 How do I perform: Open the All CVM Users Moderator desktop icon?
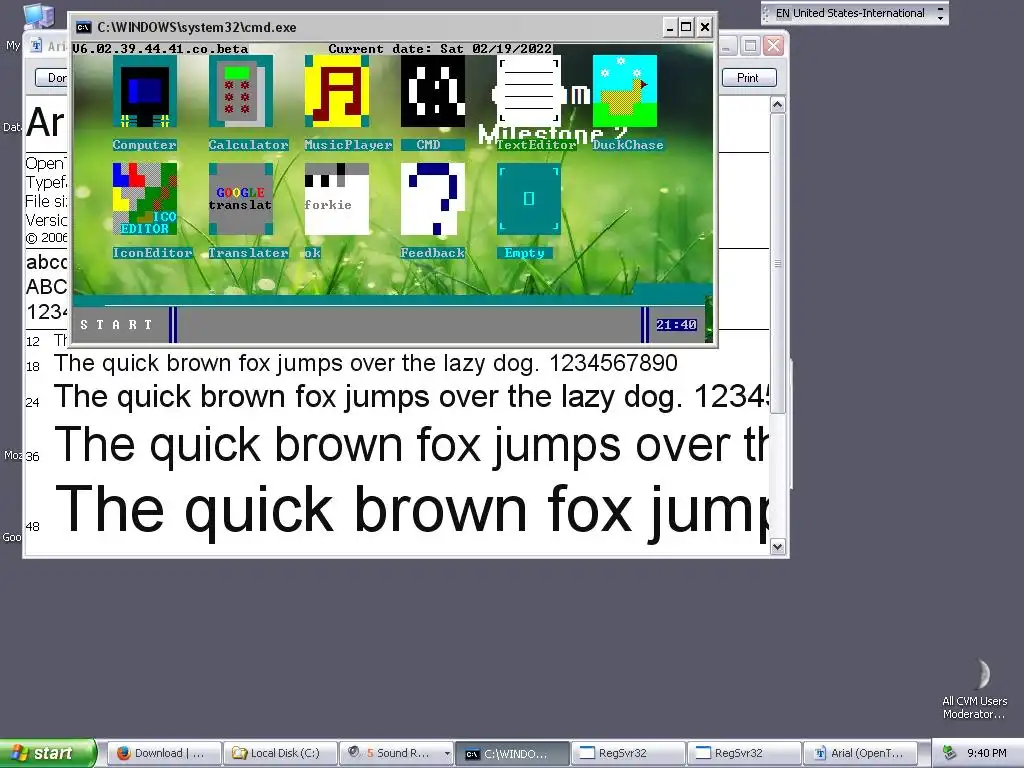click(976, 689)
